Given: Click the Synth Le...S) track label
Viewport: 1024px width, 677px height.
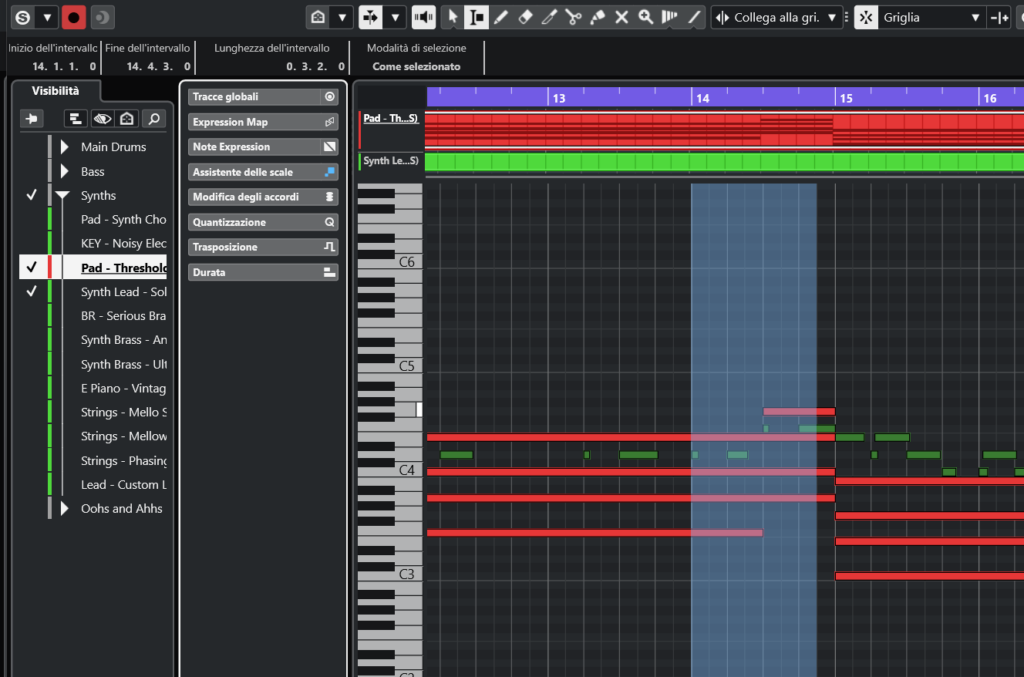Looking at the screenshot, I should tap(391, 161).
